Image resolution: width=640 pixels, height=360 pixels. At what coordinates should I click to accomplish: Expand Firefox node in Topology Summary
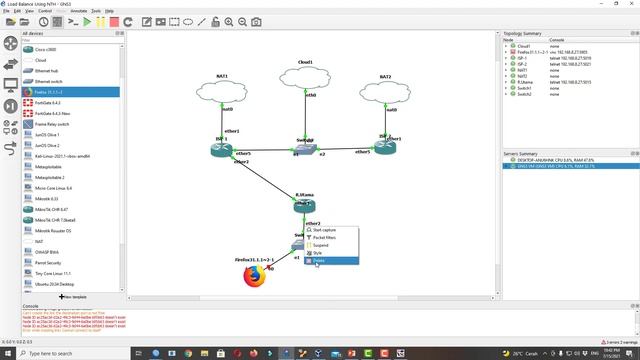506,52
